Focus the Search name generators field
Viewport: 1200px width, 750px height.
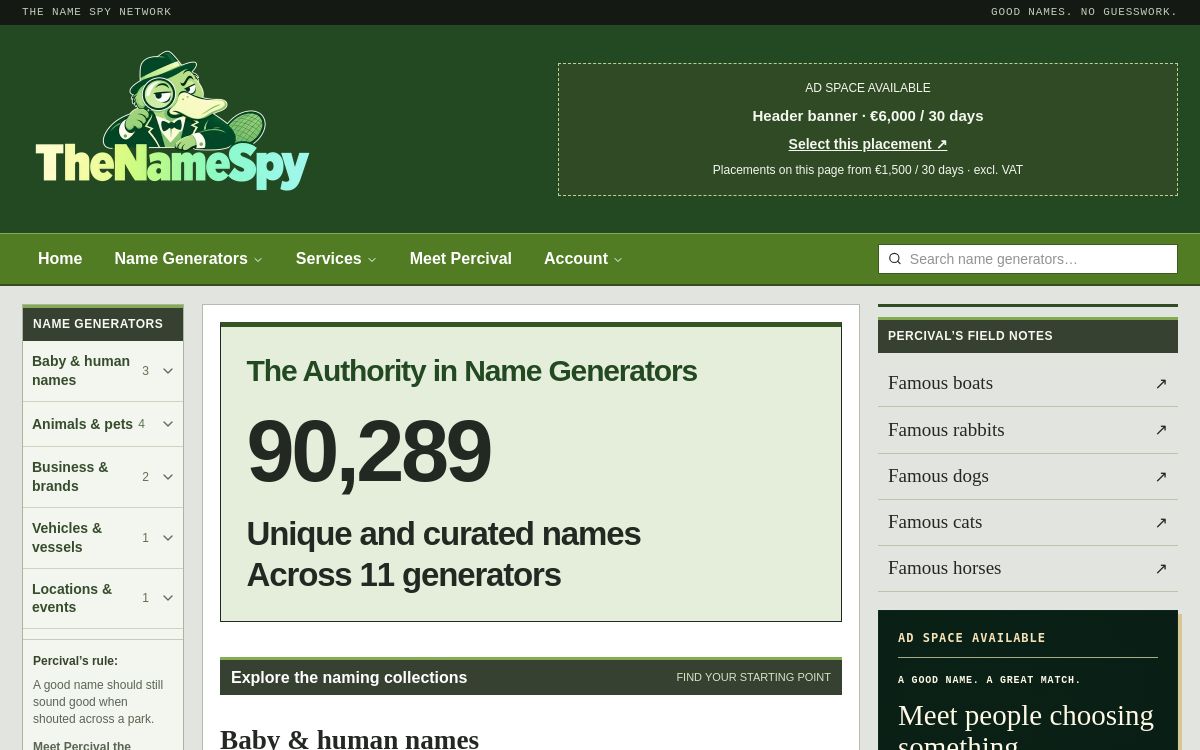tap(1028, 259)
